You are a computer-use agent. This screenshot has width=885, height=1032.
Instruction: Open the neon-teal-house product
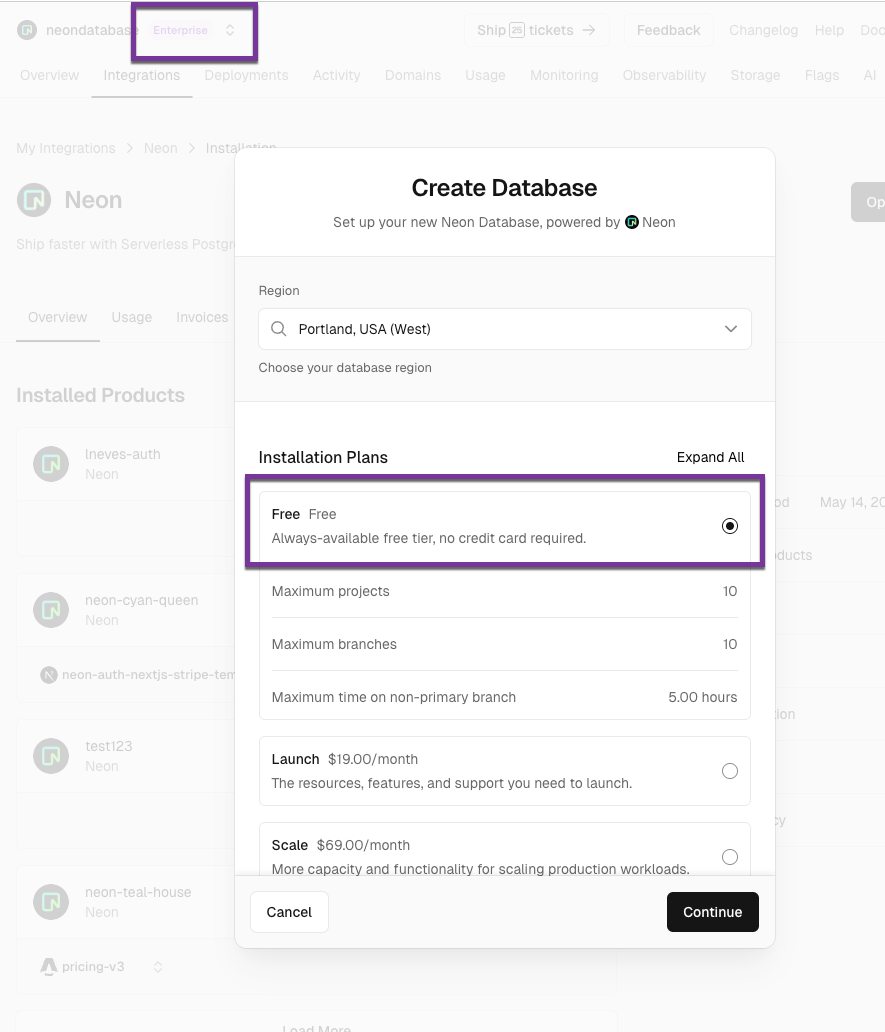point(138,892)
